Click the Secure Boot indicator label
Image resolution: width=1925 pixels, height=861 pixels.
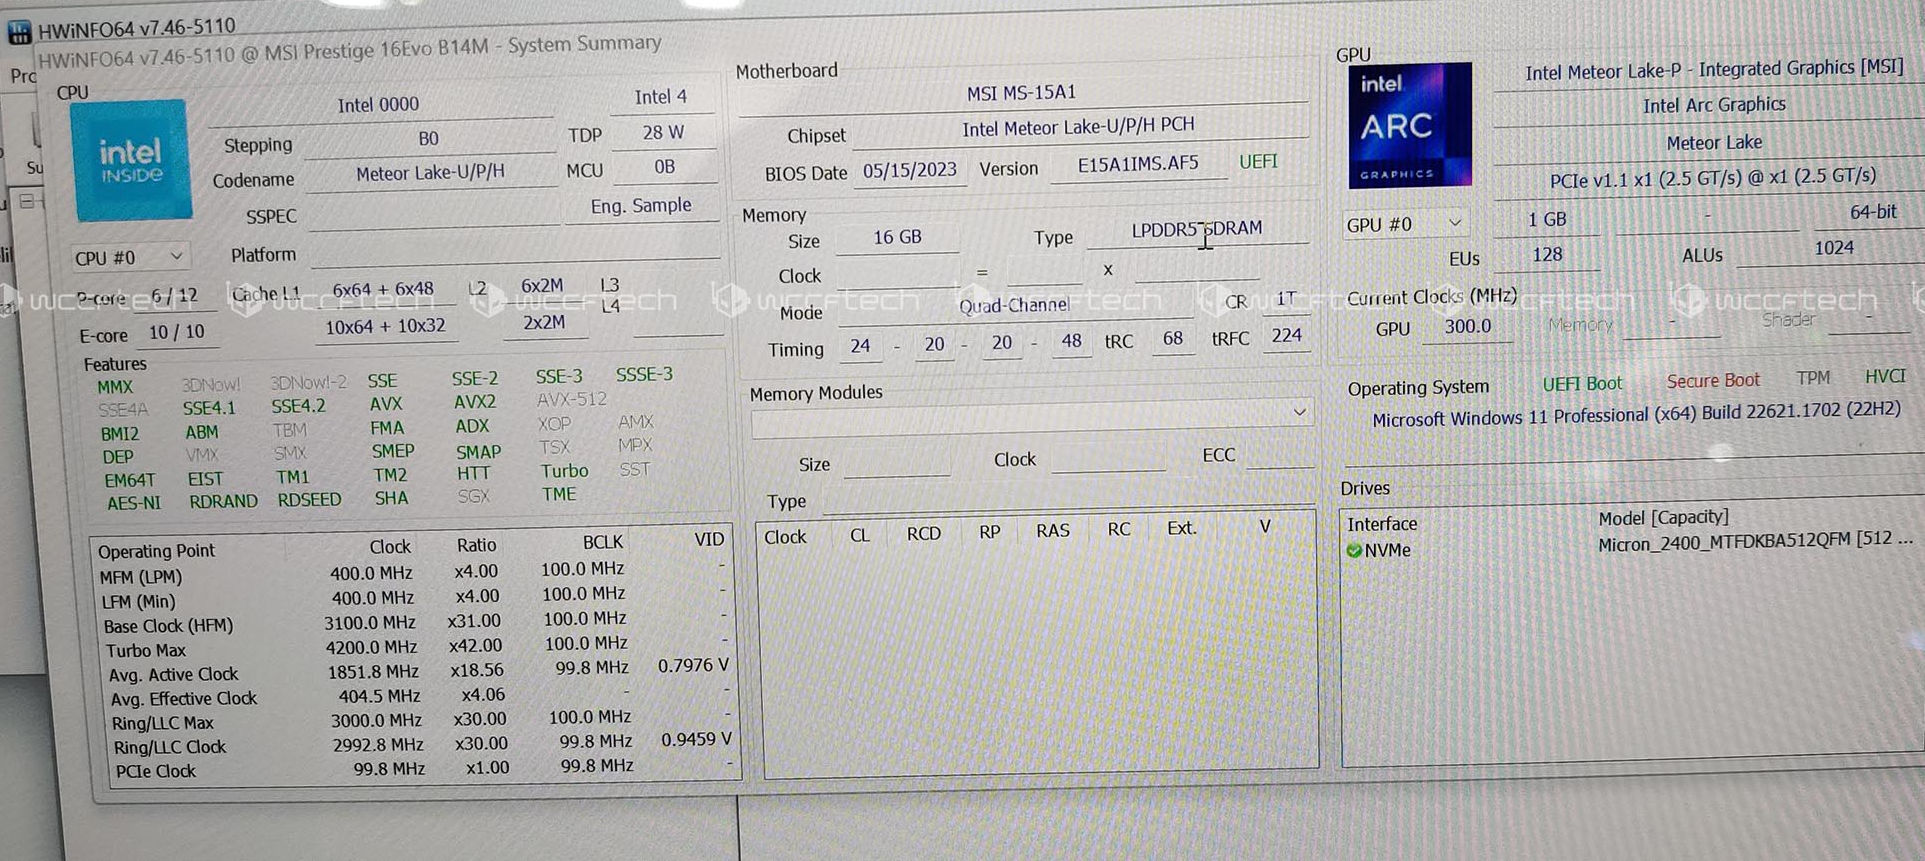[x=1712, y=381]
